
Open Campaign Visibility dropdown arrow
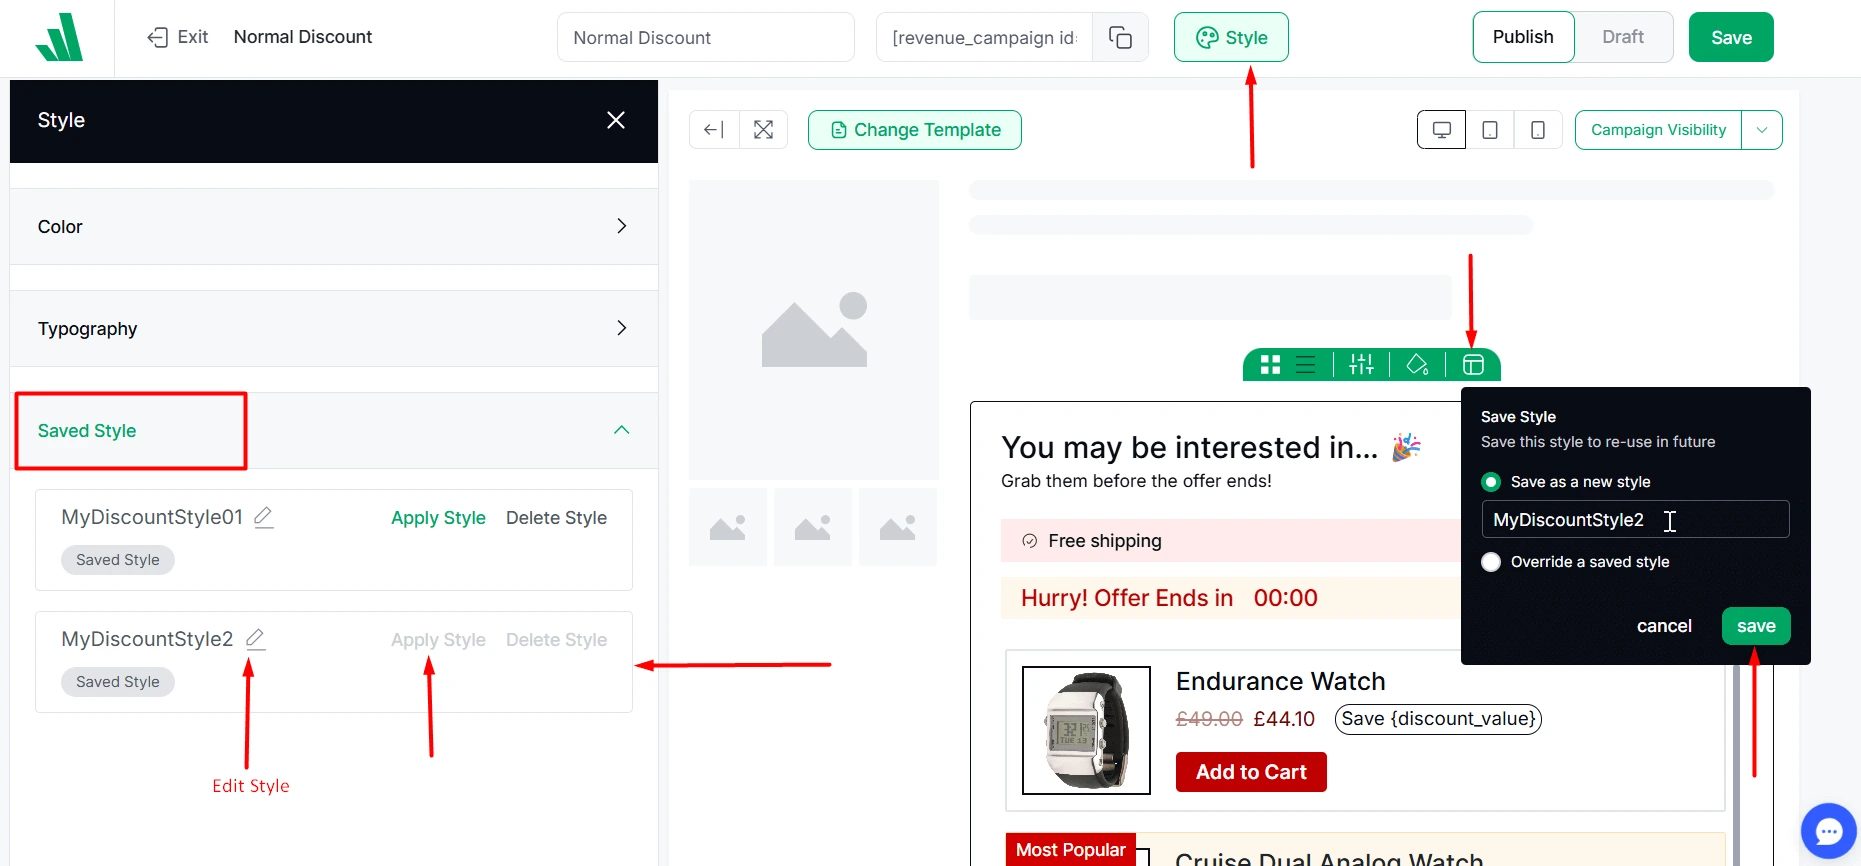pyautogui.click(x=1762, y=130)
